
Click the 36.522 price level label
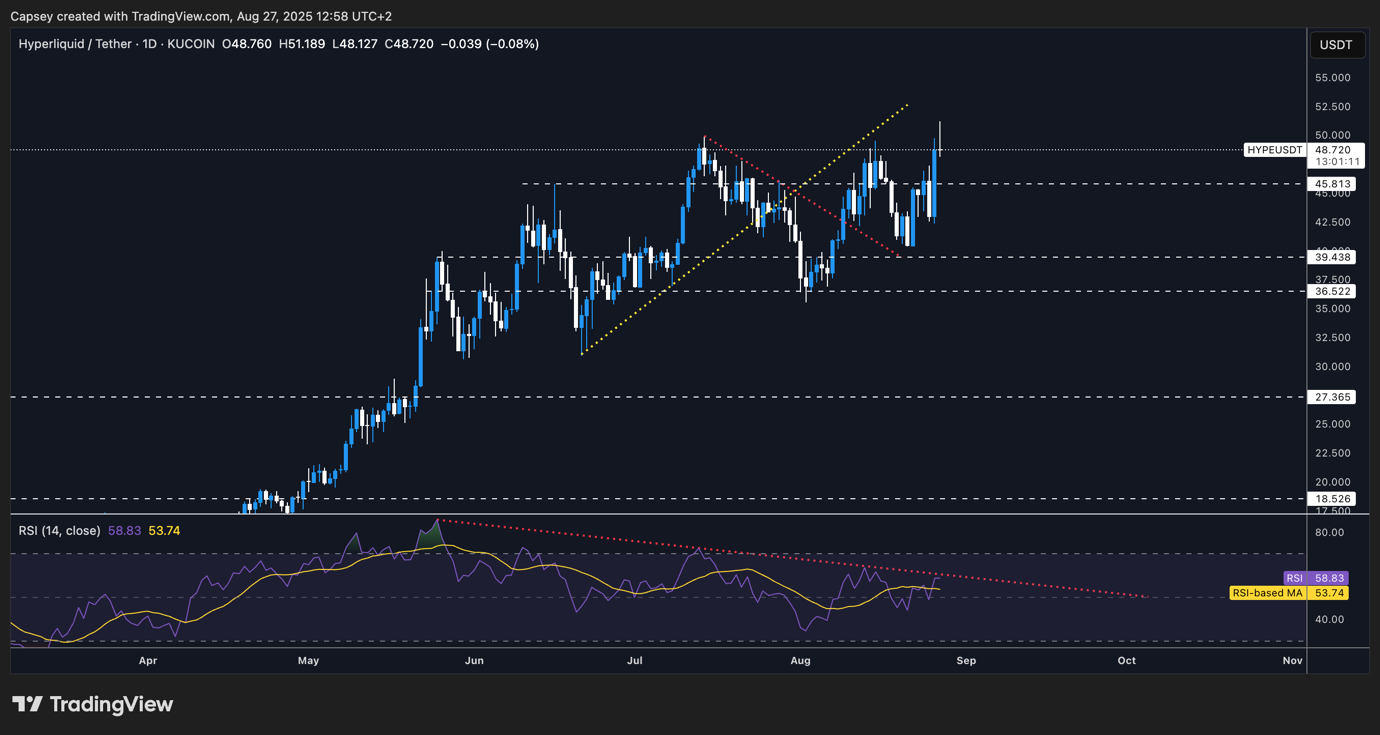pyautogui.click(x=1334, y=291)
